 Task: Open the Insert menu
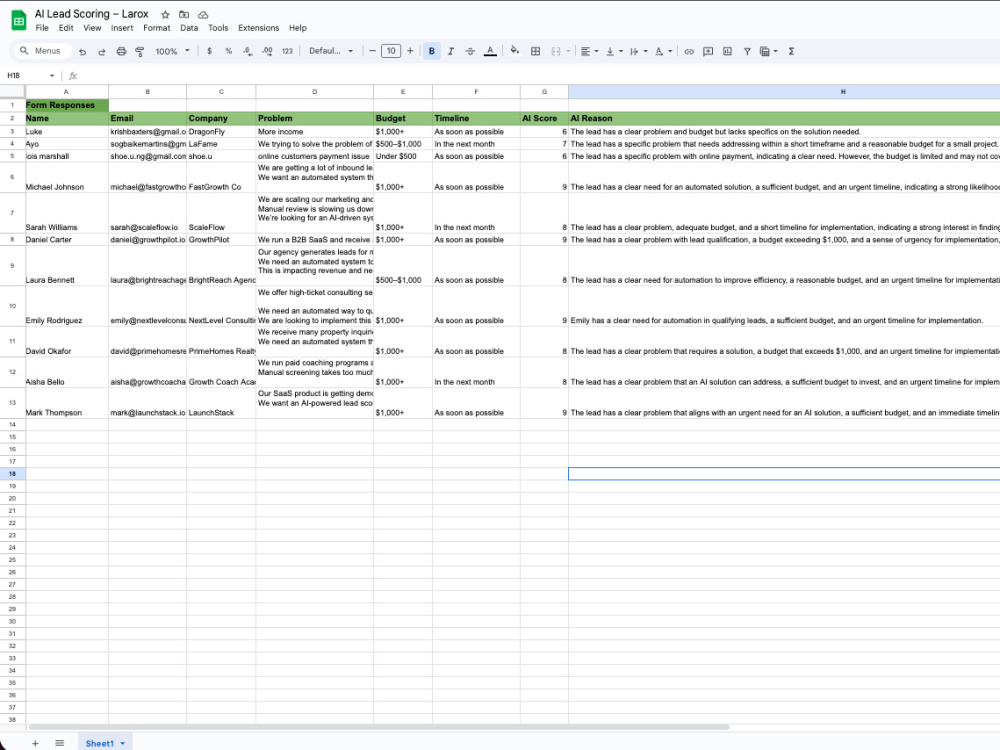coord(122,28)
